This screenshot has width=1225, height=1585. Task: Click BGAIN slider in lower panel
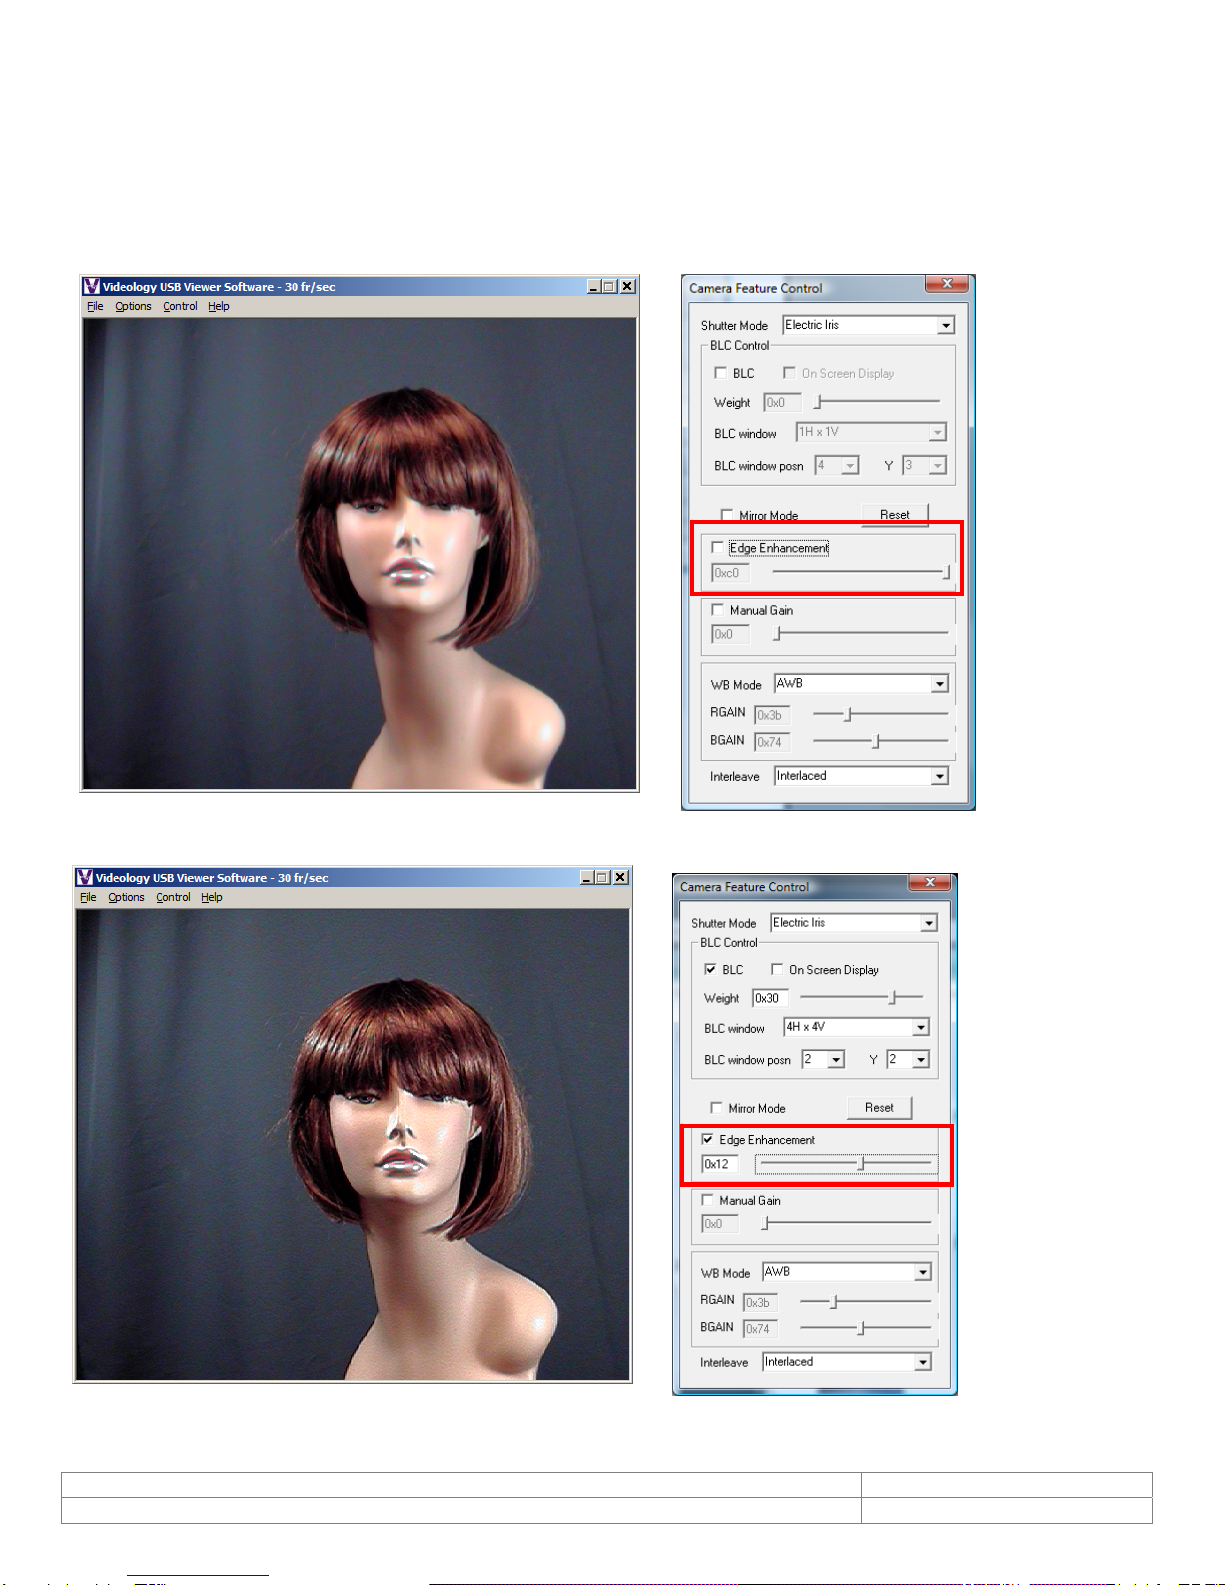pos(865,1328)
